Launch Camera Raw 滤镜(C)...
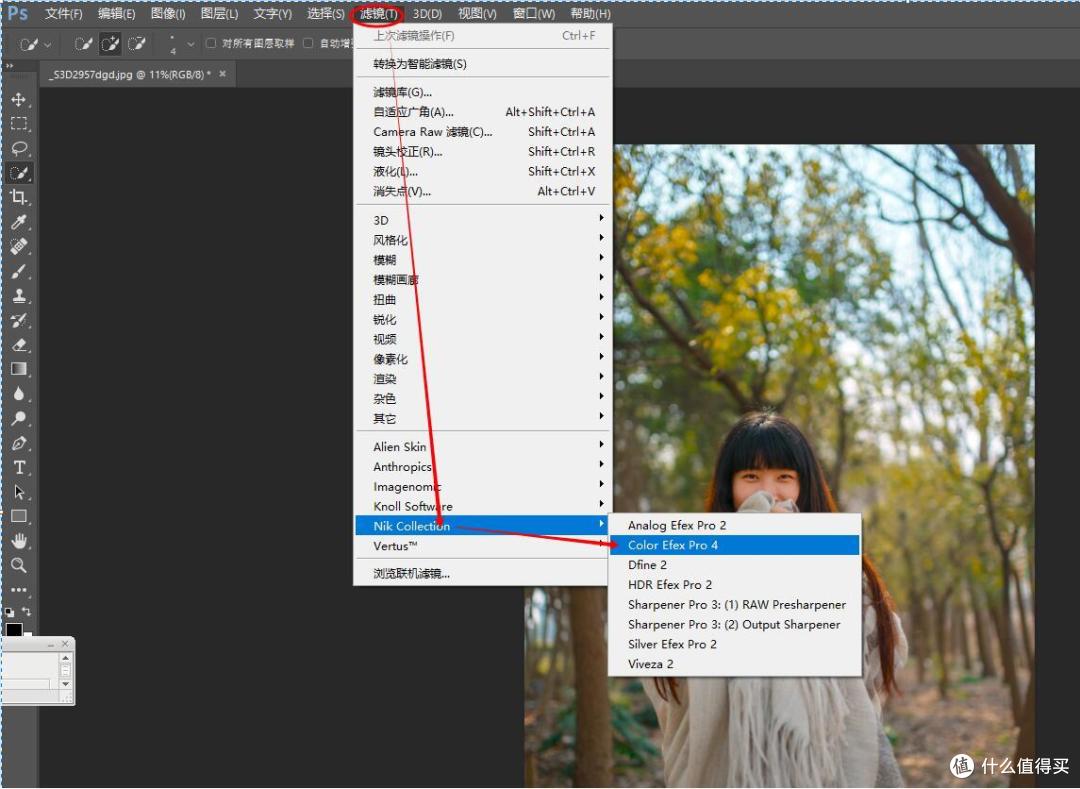The image size is (1080, 789). click(482, 132)
